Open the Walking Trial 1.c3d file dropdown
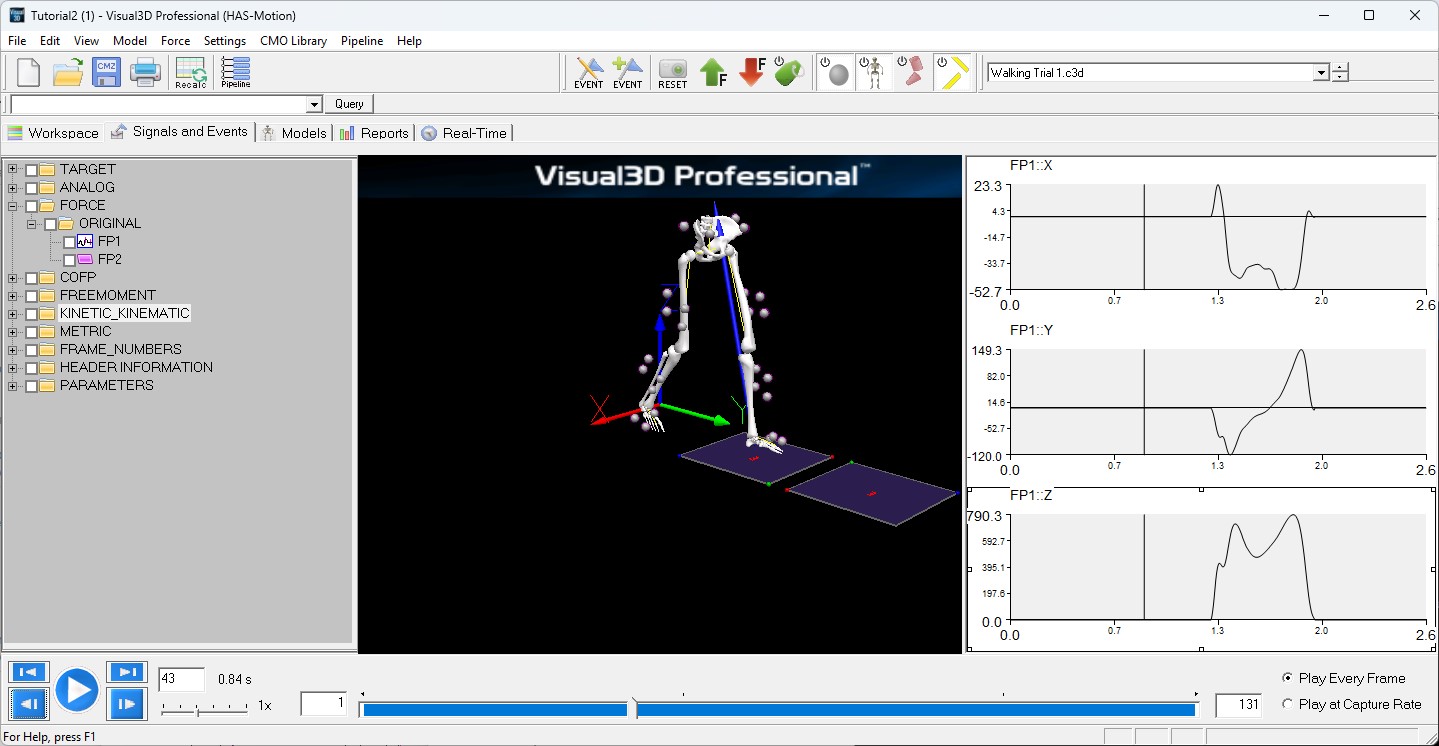Viewport: 1439px width, 746px height. point(1321,73)
